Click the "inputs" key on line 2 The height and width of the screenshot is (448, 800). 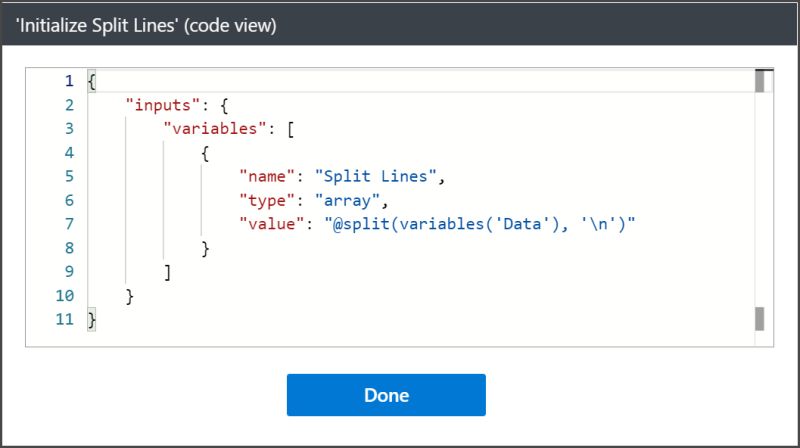163,105
